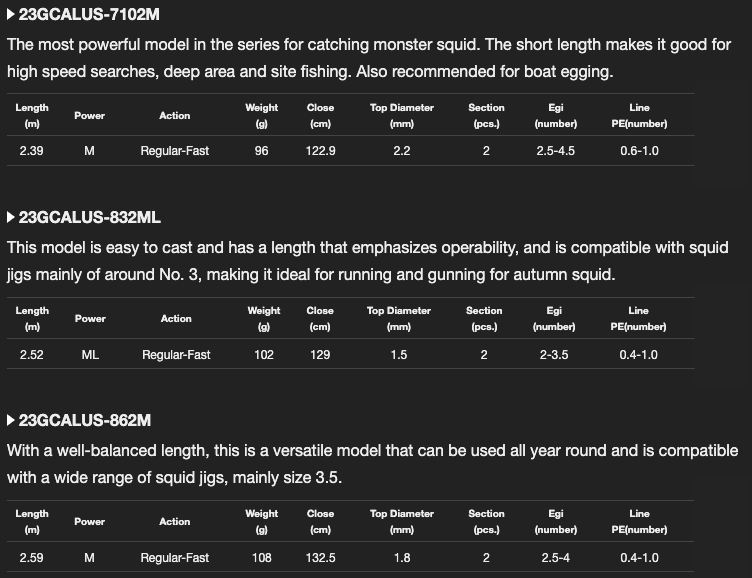
Task: Select the ML power cell
Action: [x=90, y=354]
